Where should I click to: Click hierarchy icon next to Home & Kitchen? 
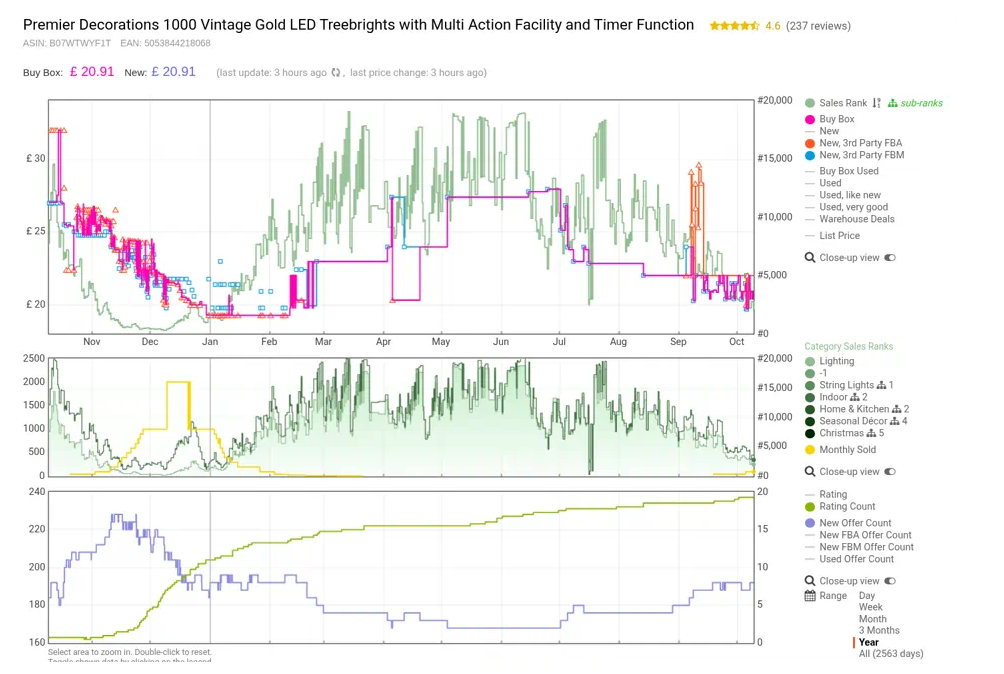pos(897,409)
